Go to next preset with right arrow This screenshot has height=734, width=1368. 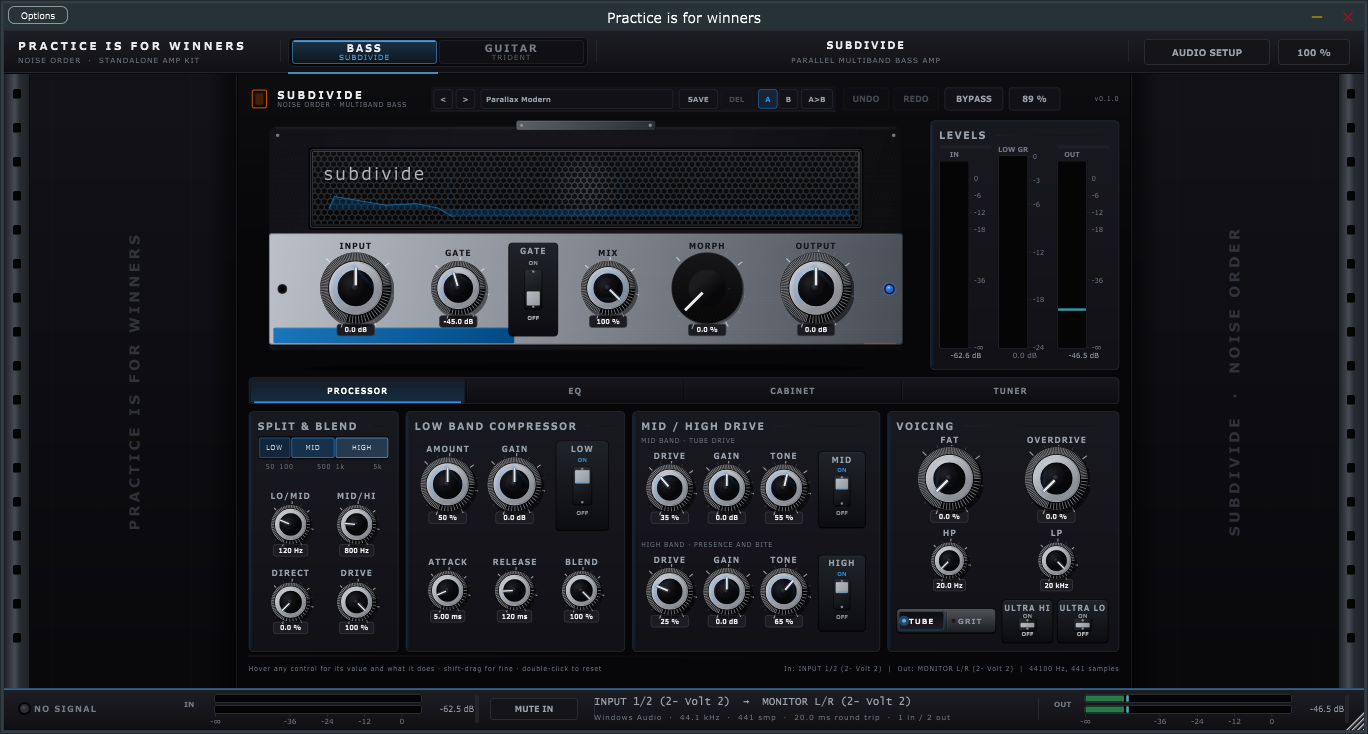[x=465, y=99]
